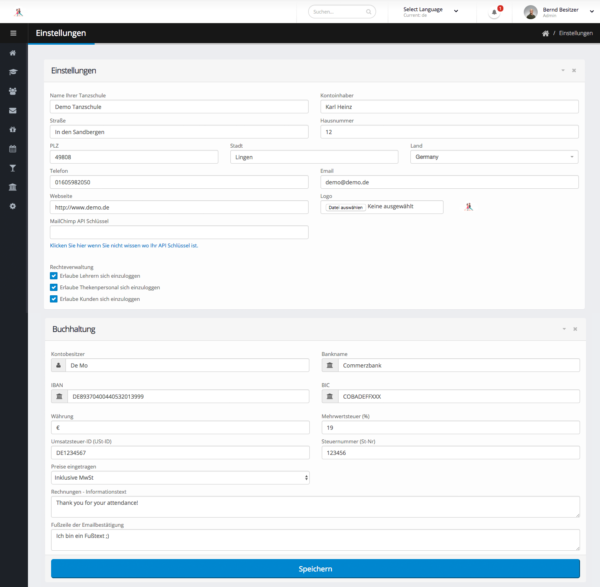Toggle 'Erlaube Lehrern sich einzuloggen' checkbox
This screenshot has height=587, width=600.
(x=54, y=276)
